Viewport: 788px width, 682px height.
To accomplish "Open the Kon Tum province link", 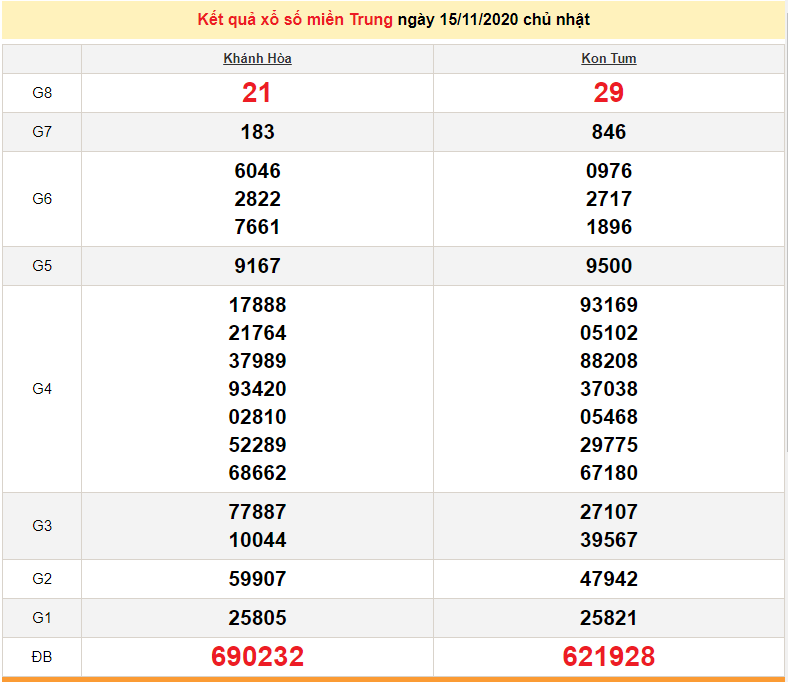I will point(608,59).
